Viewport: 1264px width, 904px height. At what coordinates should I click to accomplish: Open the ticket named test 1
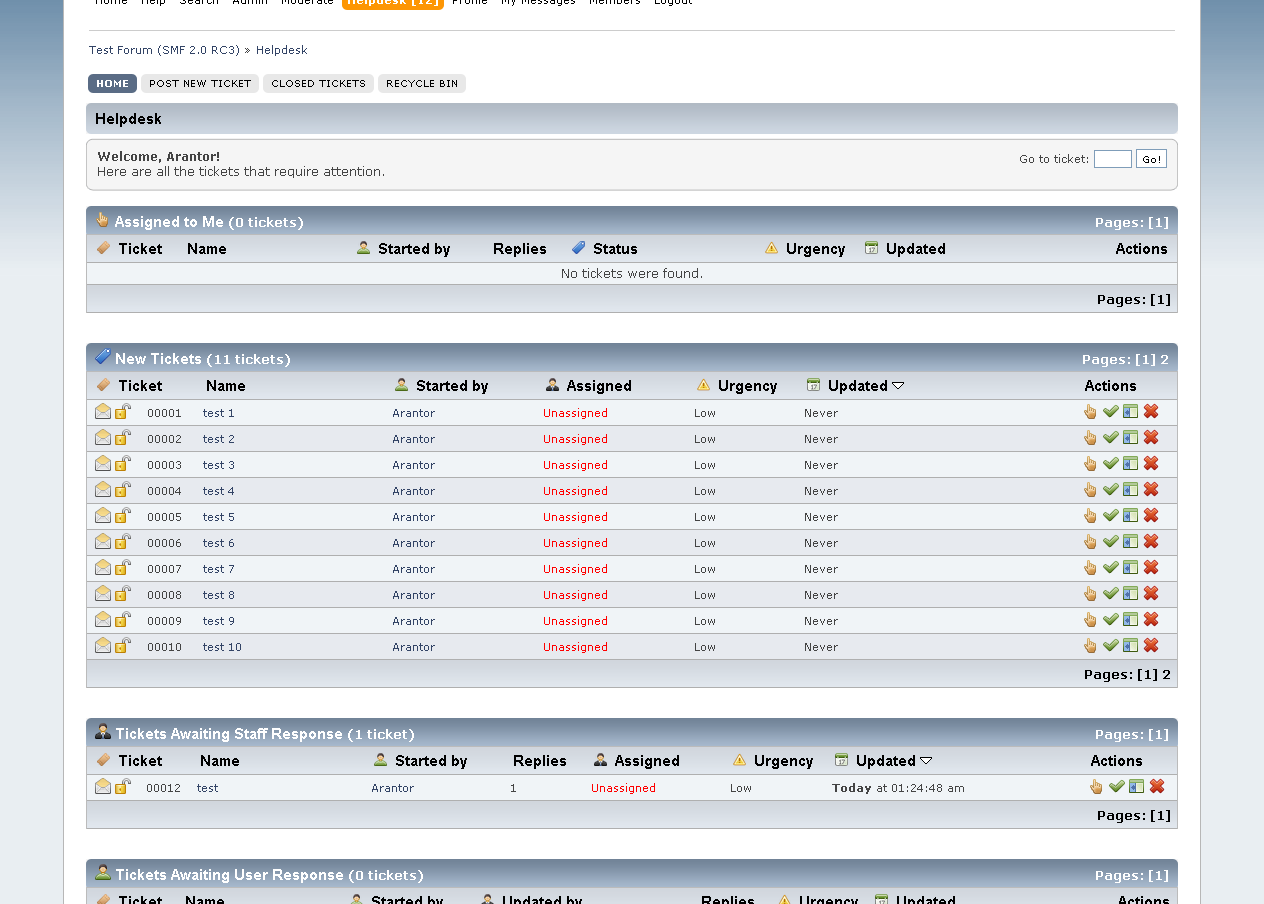tap(219, 413)
